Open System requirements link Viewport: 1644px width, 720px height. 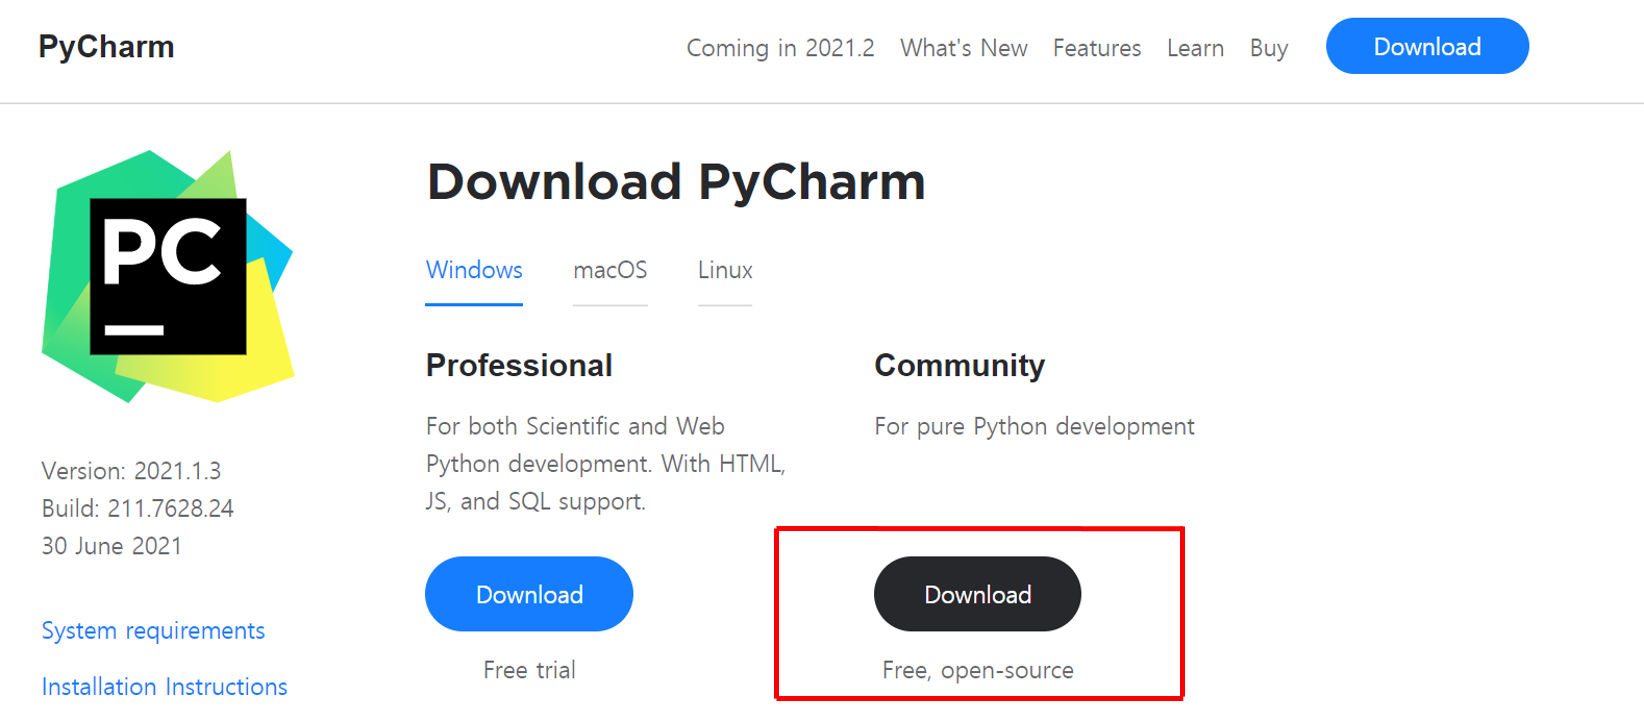(x=153, y=631)
